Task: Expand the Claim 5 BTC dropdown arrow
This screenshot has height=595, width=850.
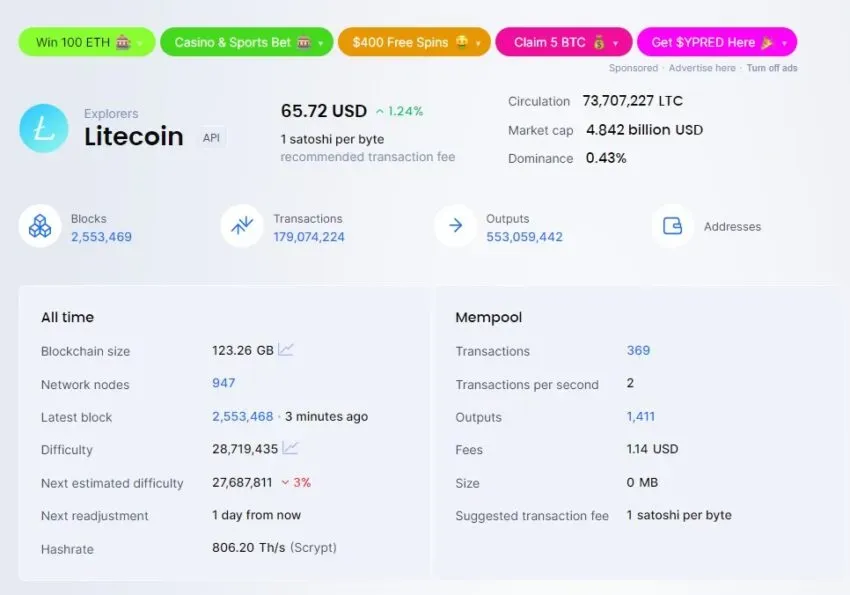Action: coord(615,43)
